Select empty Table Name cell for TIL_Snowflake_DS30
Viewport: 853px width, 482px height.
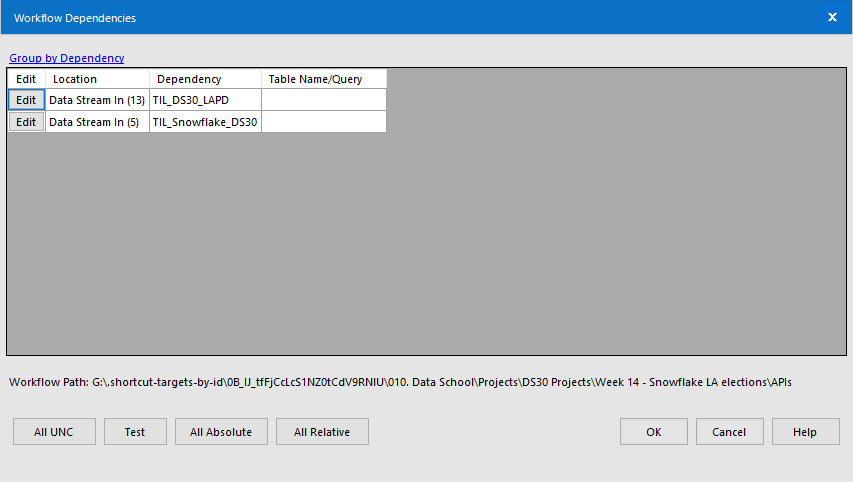coord(324,122)
